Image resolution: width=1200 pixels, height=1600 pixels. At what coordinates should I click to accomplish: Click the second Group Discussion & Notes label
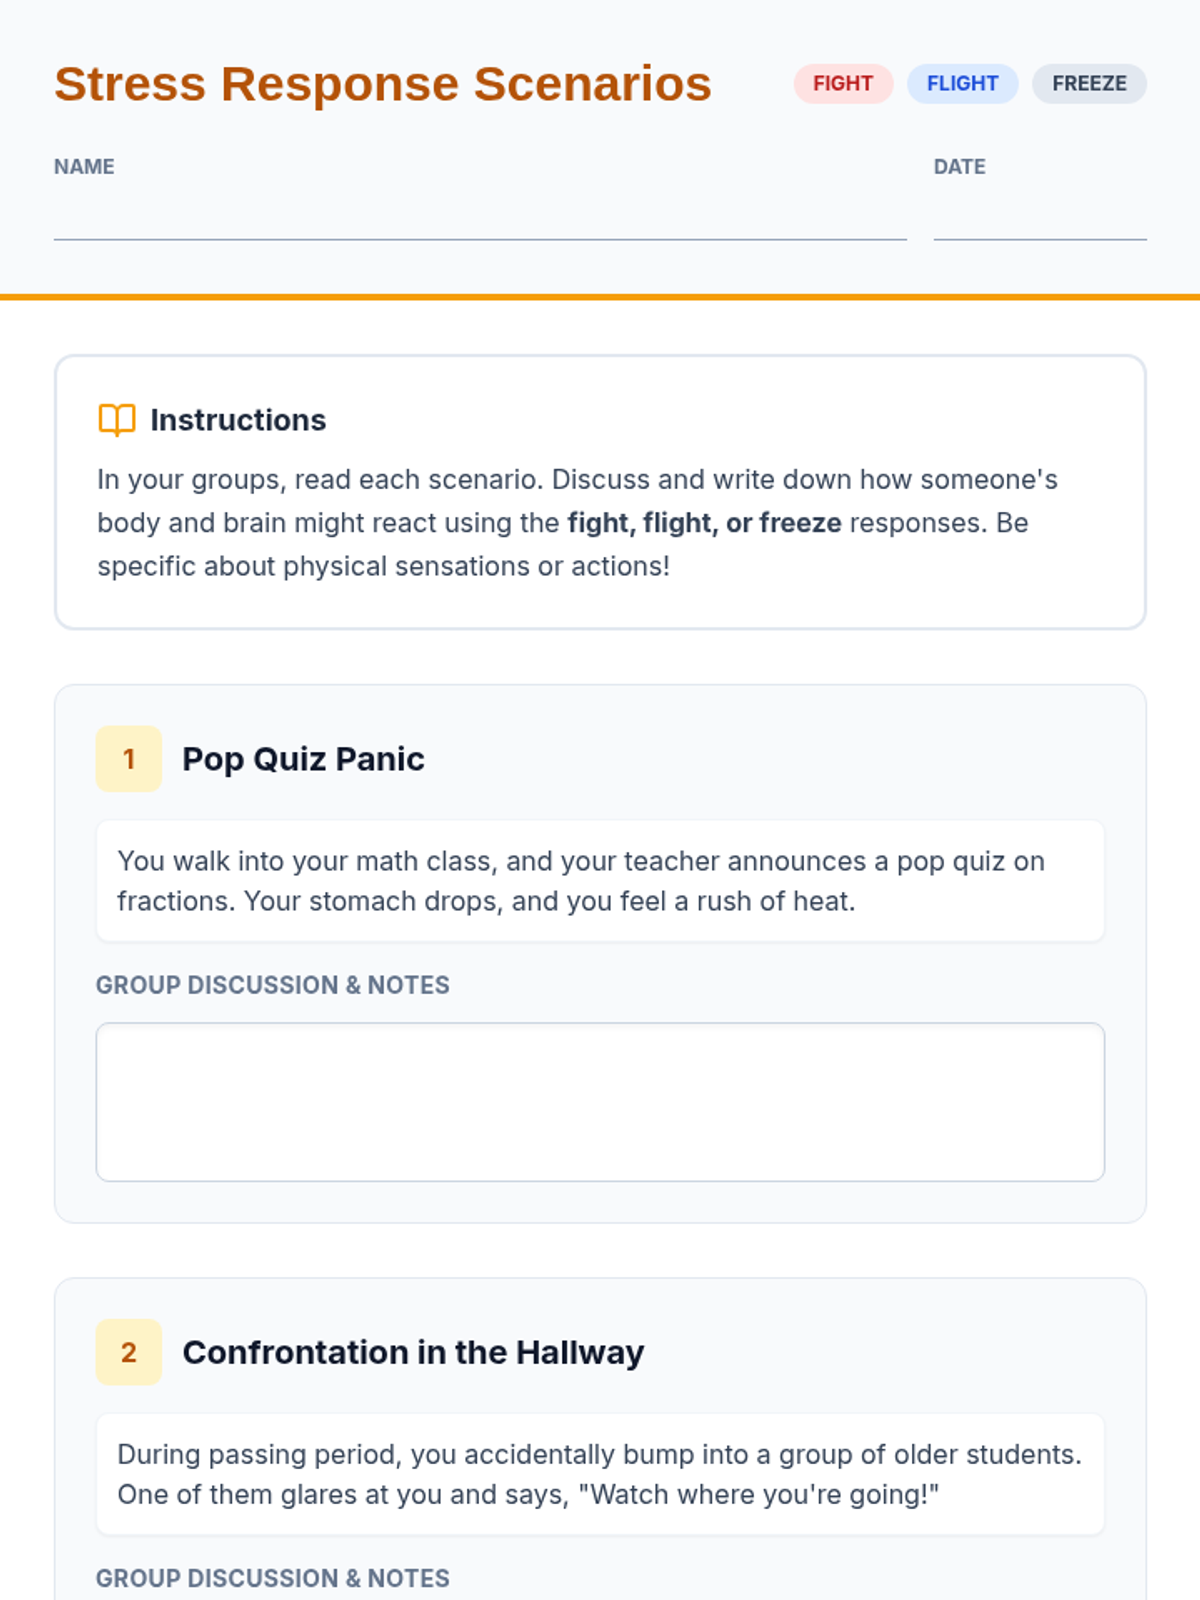coord(273,1578)
